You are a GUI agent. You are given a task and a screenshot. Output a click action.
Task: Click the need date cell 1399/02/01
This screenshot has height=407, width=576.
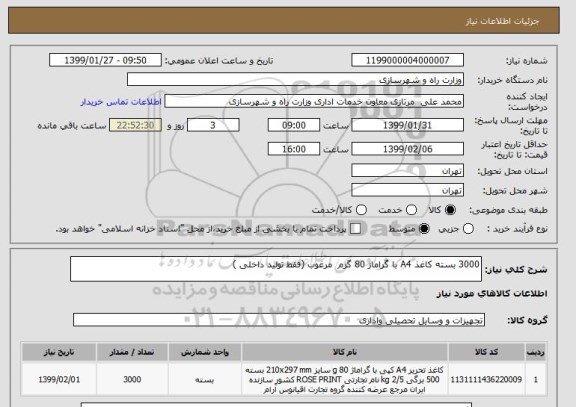pyautogui.click(x=59, y=379)
